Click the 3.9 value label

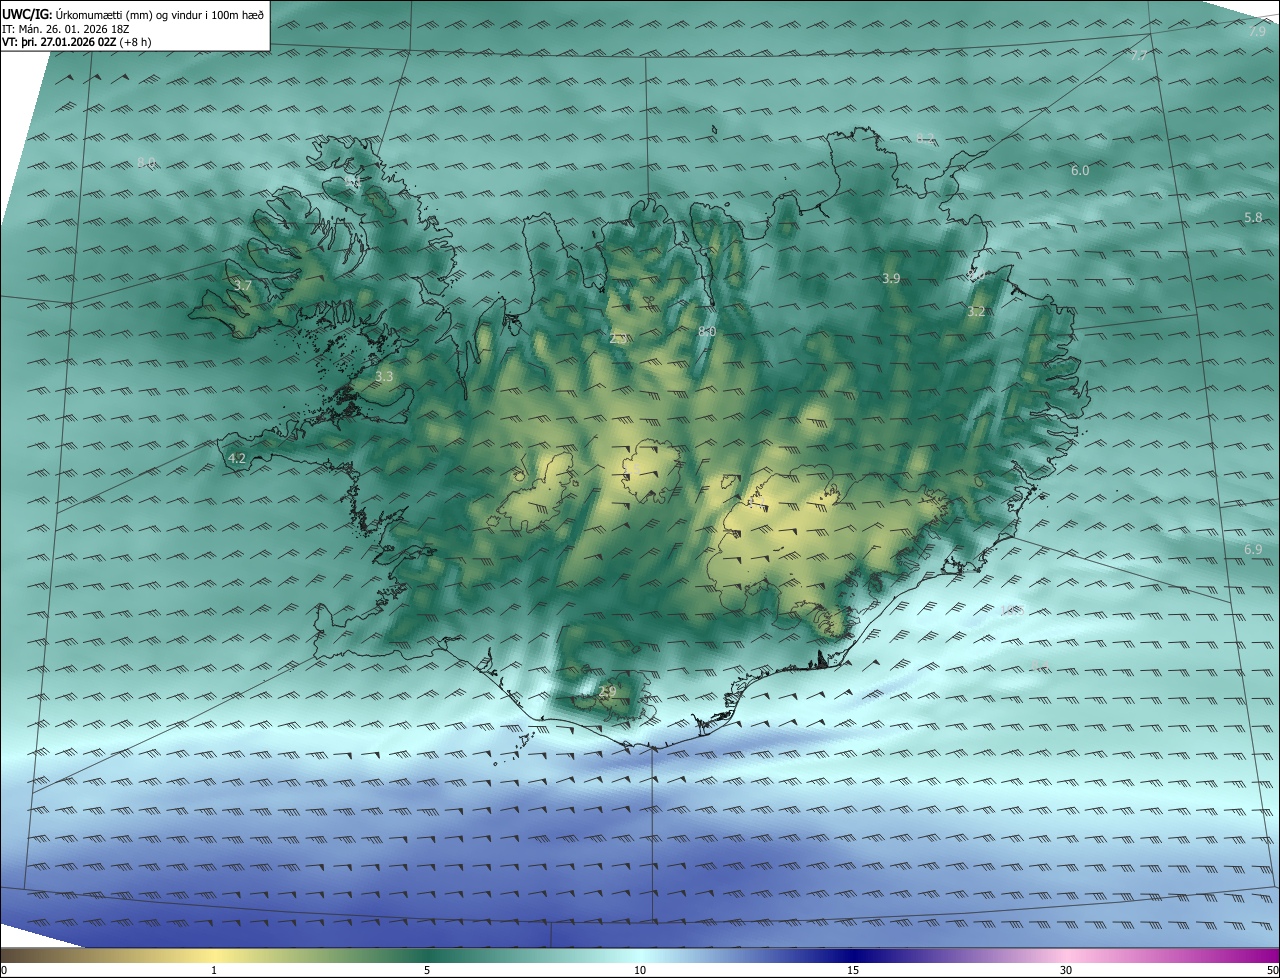pyautogui.click(x=892, y=278)
